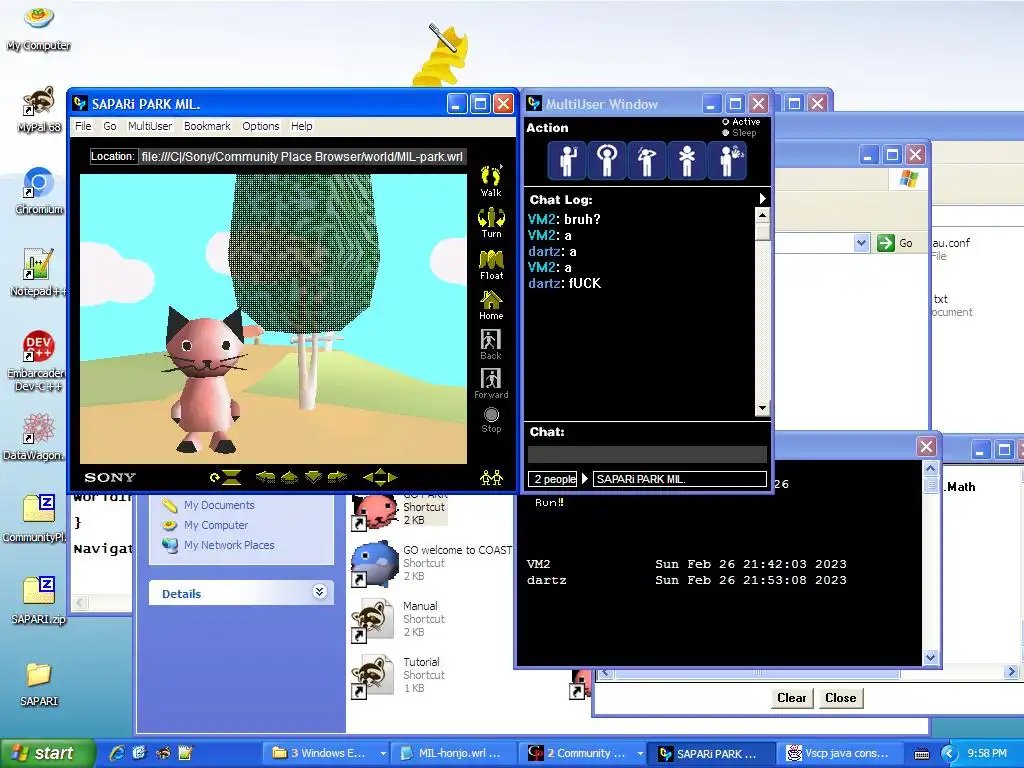Open the My Network Places link
The image size is (1024, 768).
[229, 545]
